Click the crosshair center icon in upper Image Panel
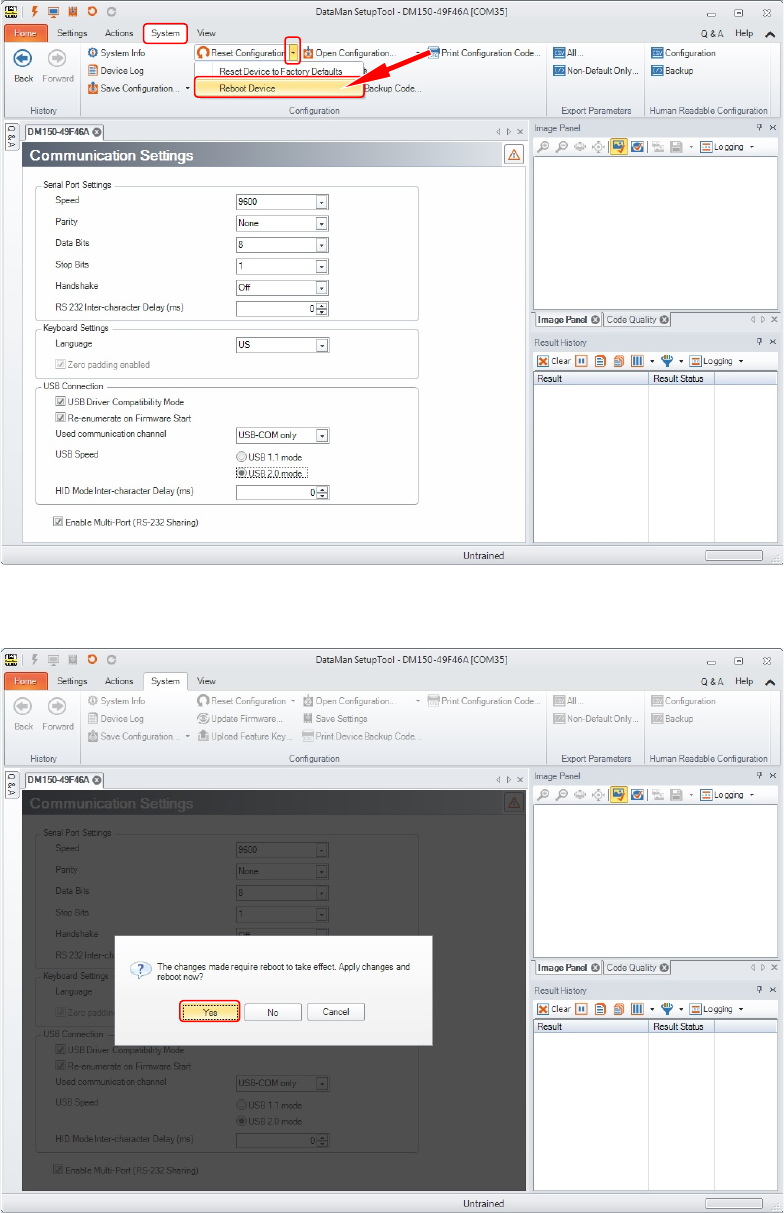 (599, 147)
